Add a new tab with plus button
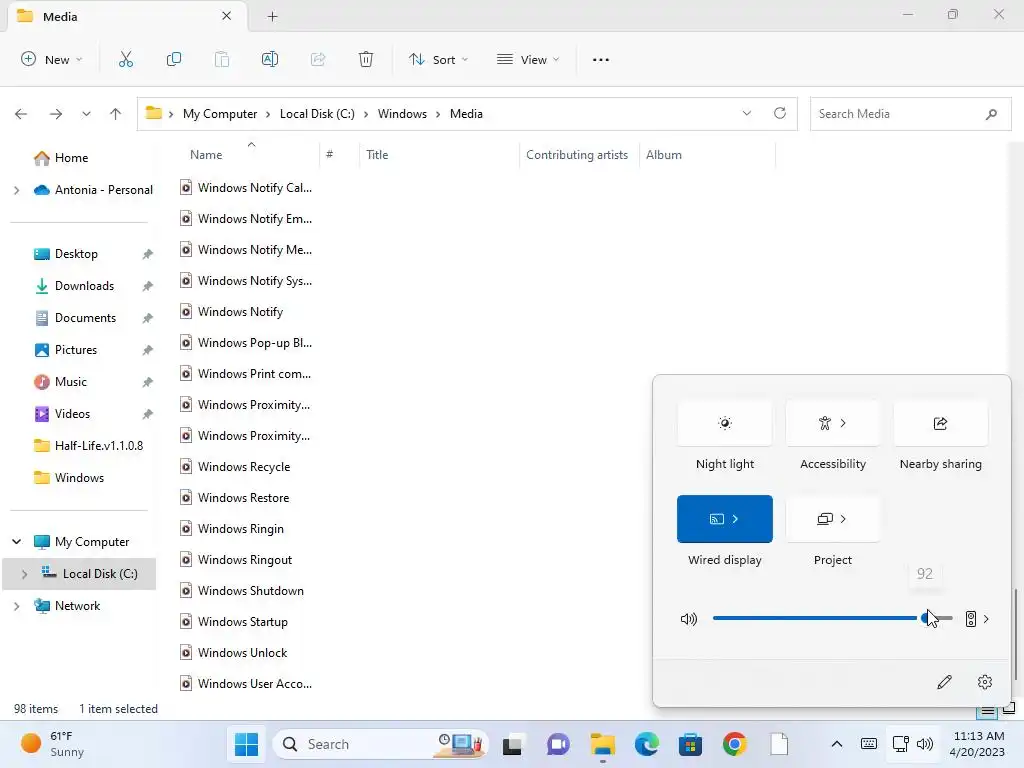Image resolution: width=1024 pixels, height=768 pixels. click(272, 16)
